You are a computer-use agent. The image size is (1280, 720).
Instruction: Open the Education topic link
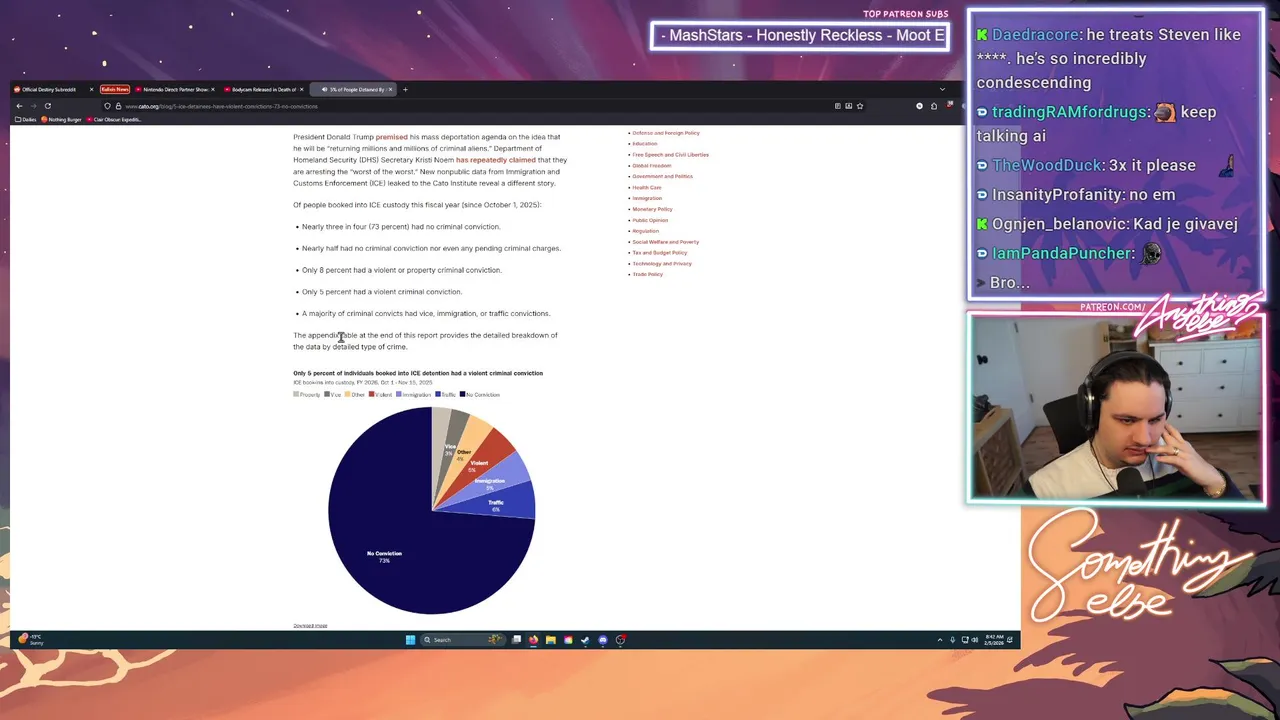coord(645,144)
